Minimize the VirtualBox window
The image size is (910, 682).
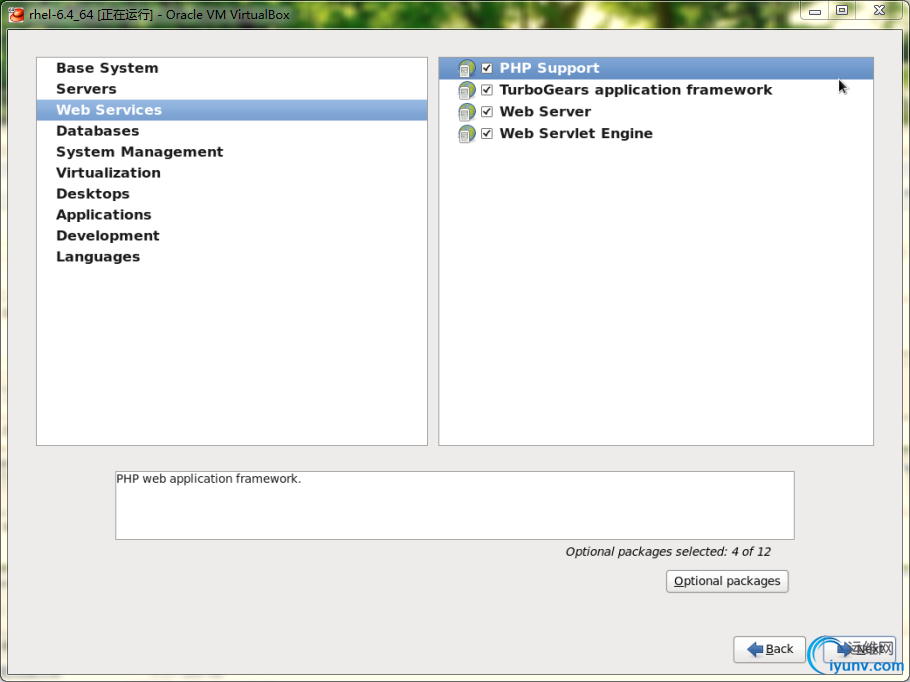point(814,11)
